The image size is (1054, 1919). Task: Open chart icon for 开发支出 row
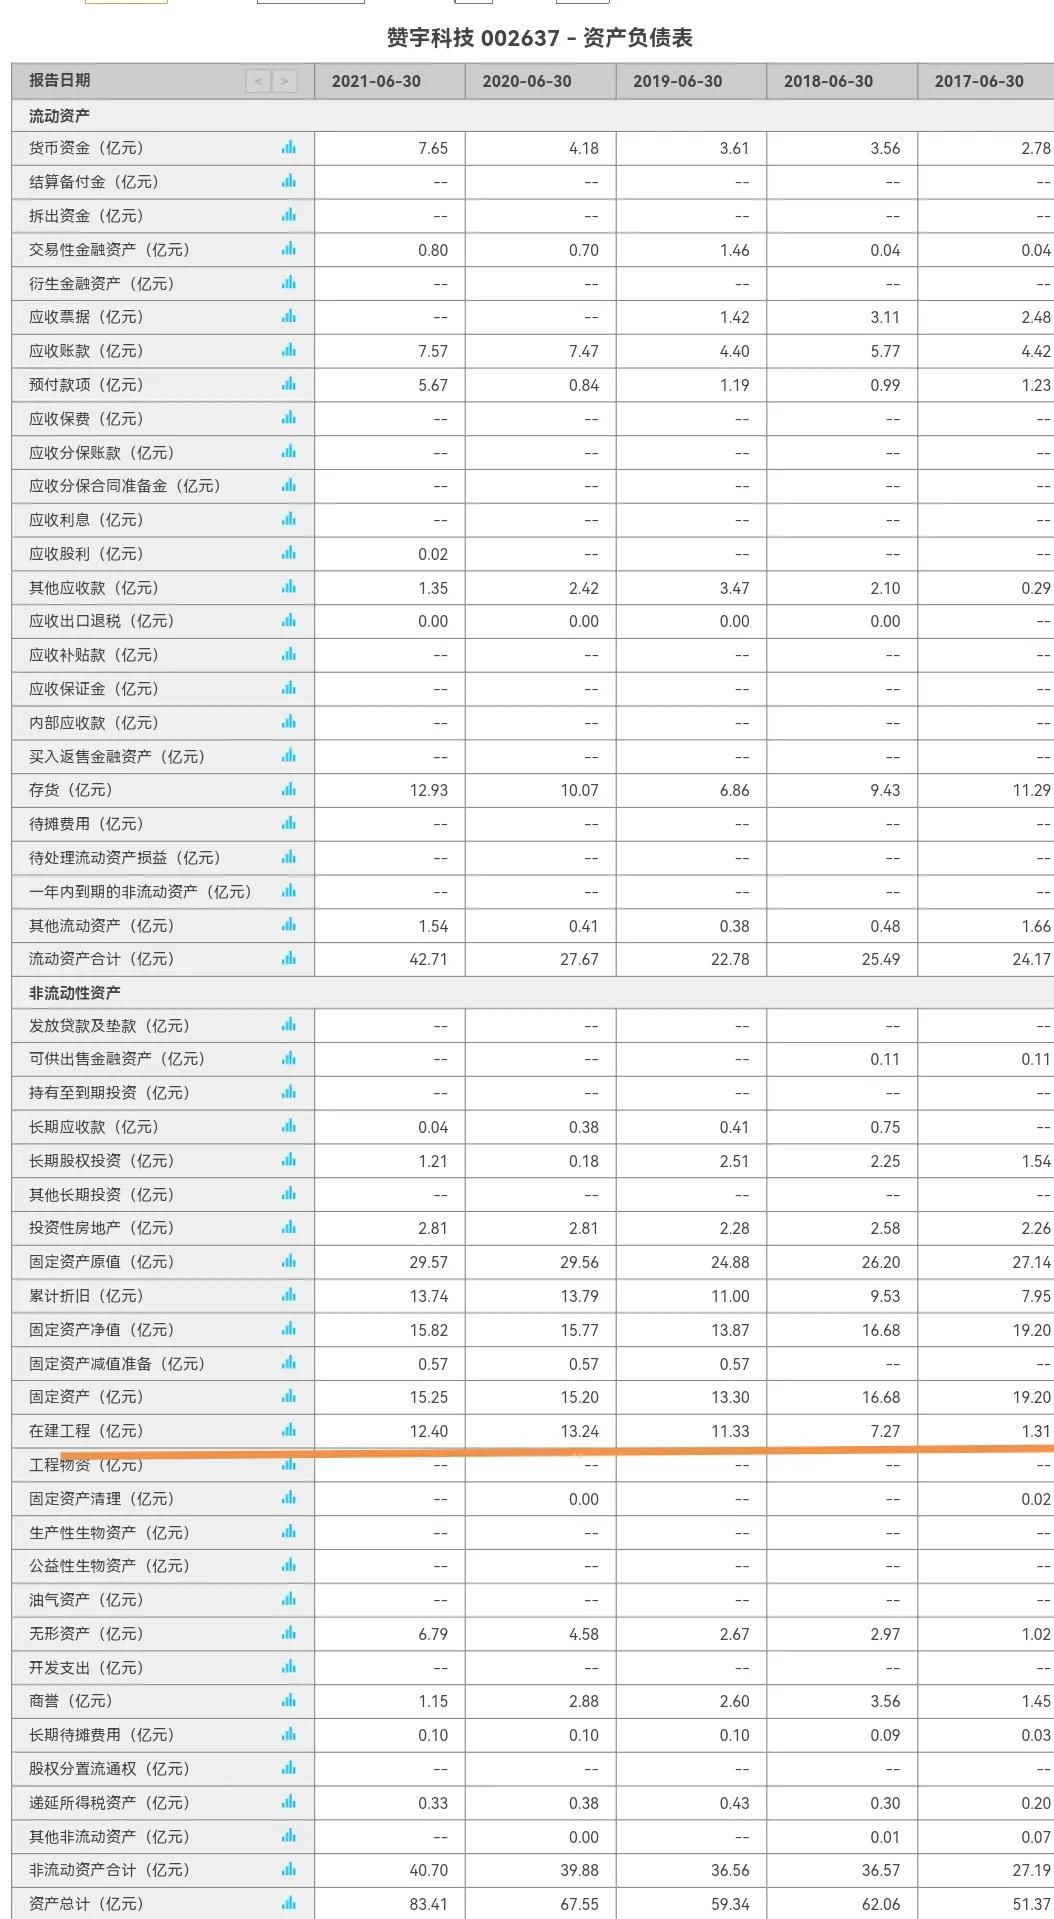289,1666
